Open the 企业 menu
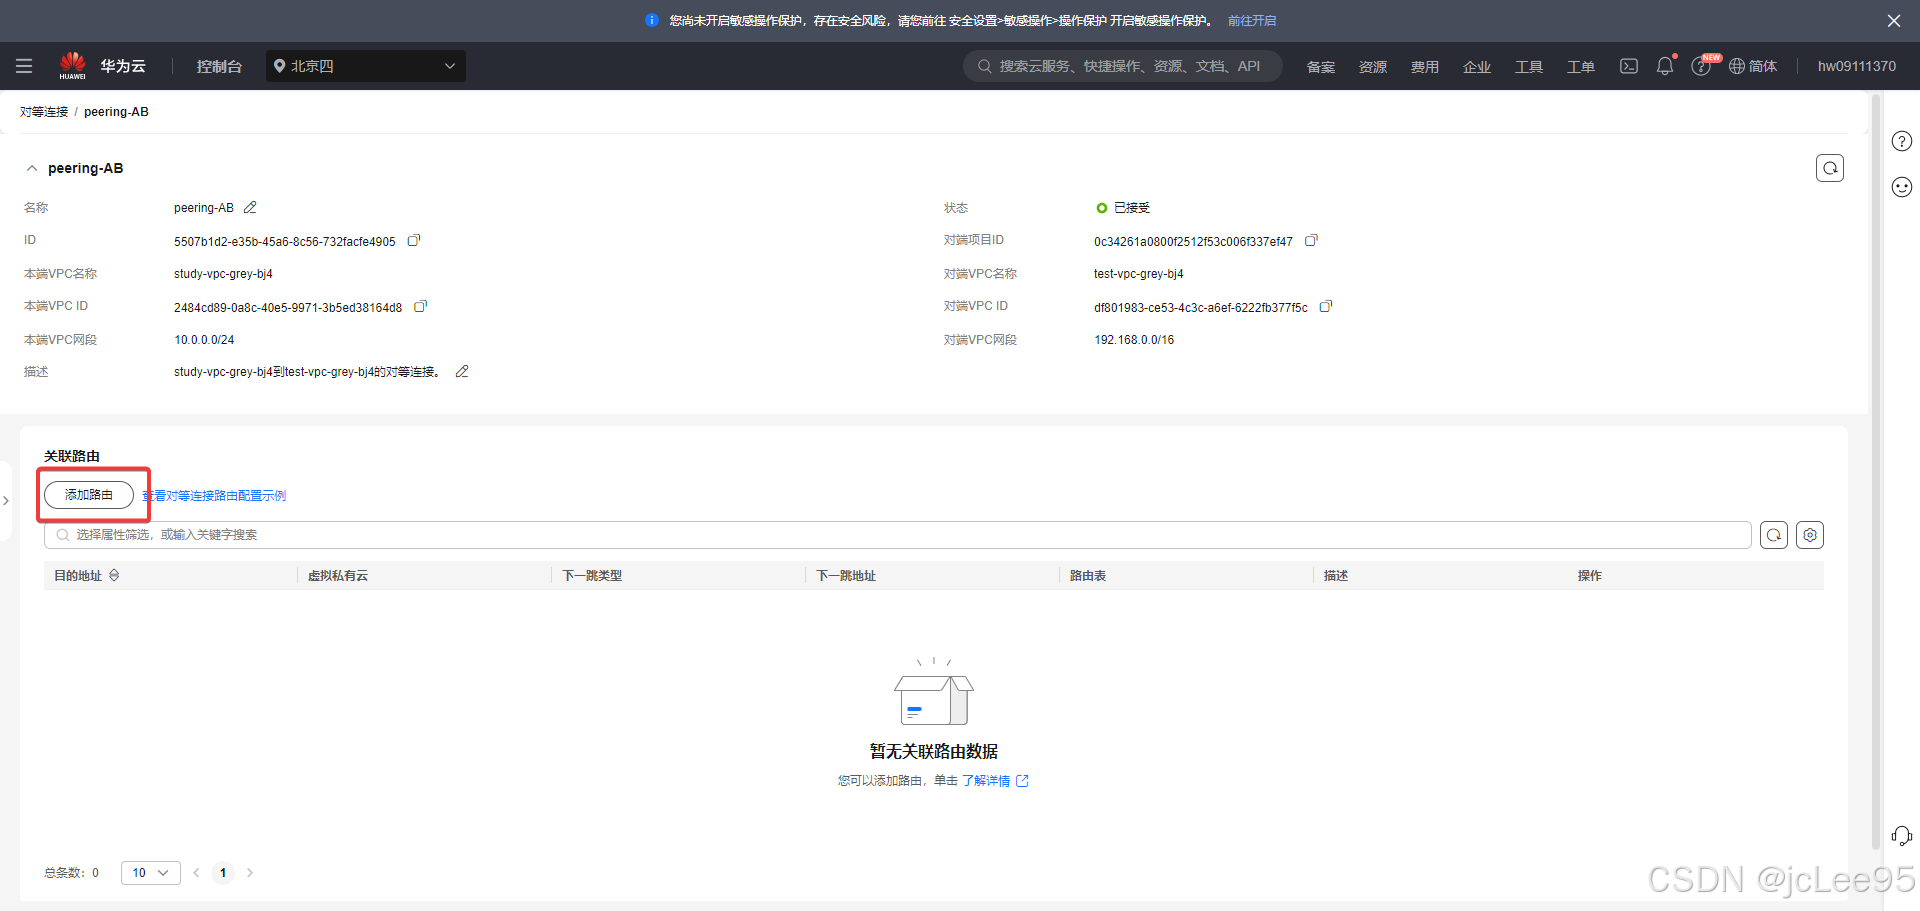Screen dimensions: 1920x911 pyautogui.click(x=1477, y=67)
